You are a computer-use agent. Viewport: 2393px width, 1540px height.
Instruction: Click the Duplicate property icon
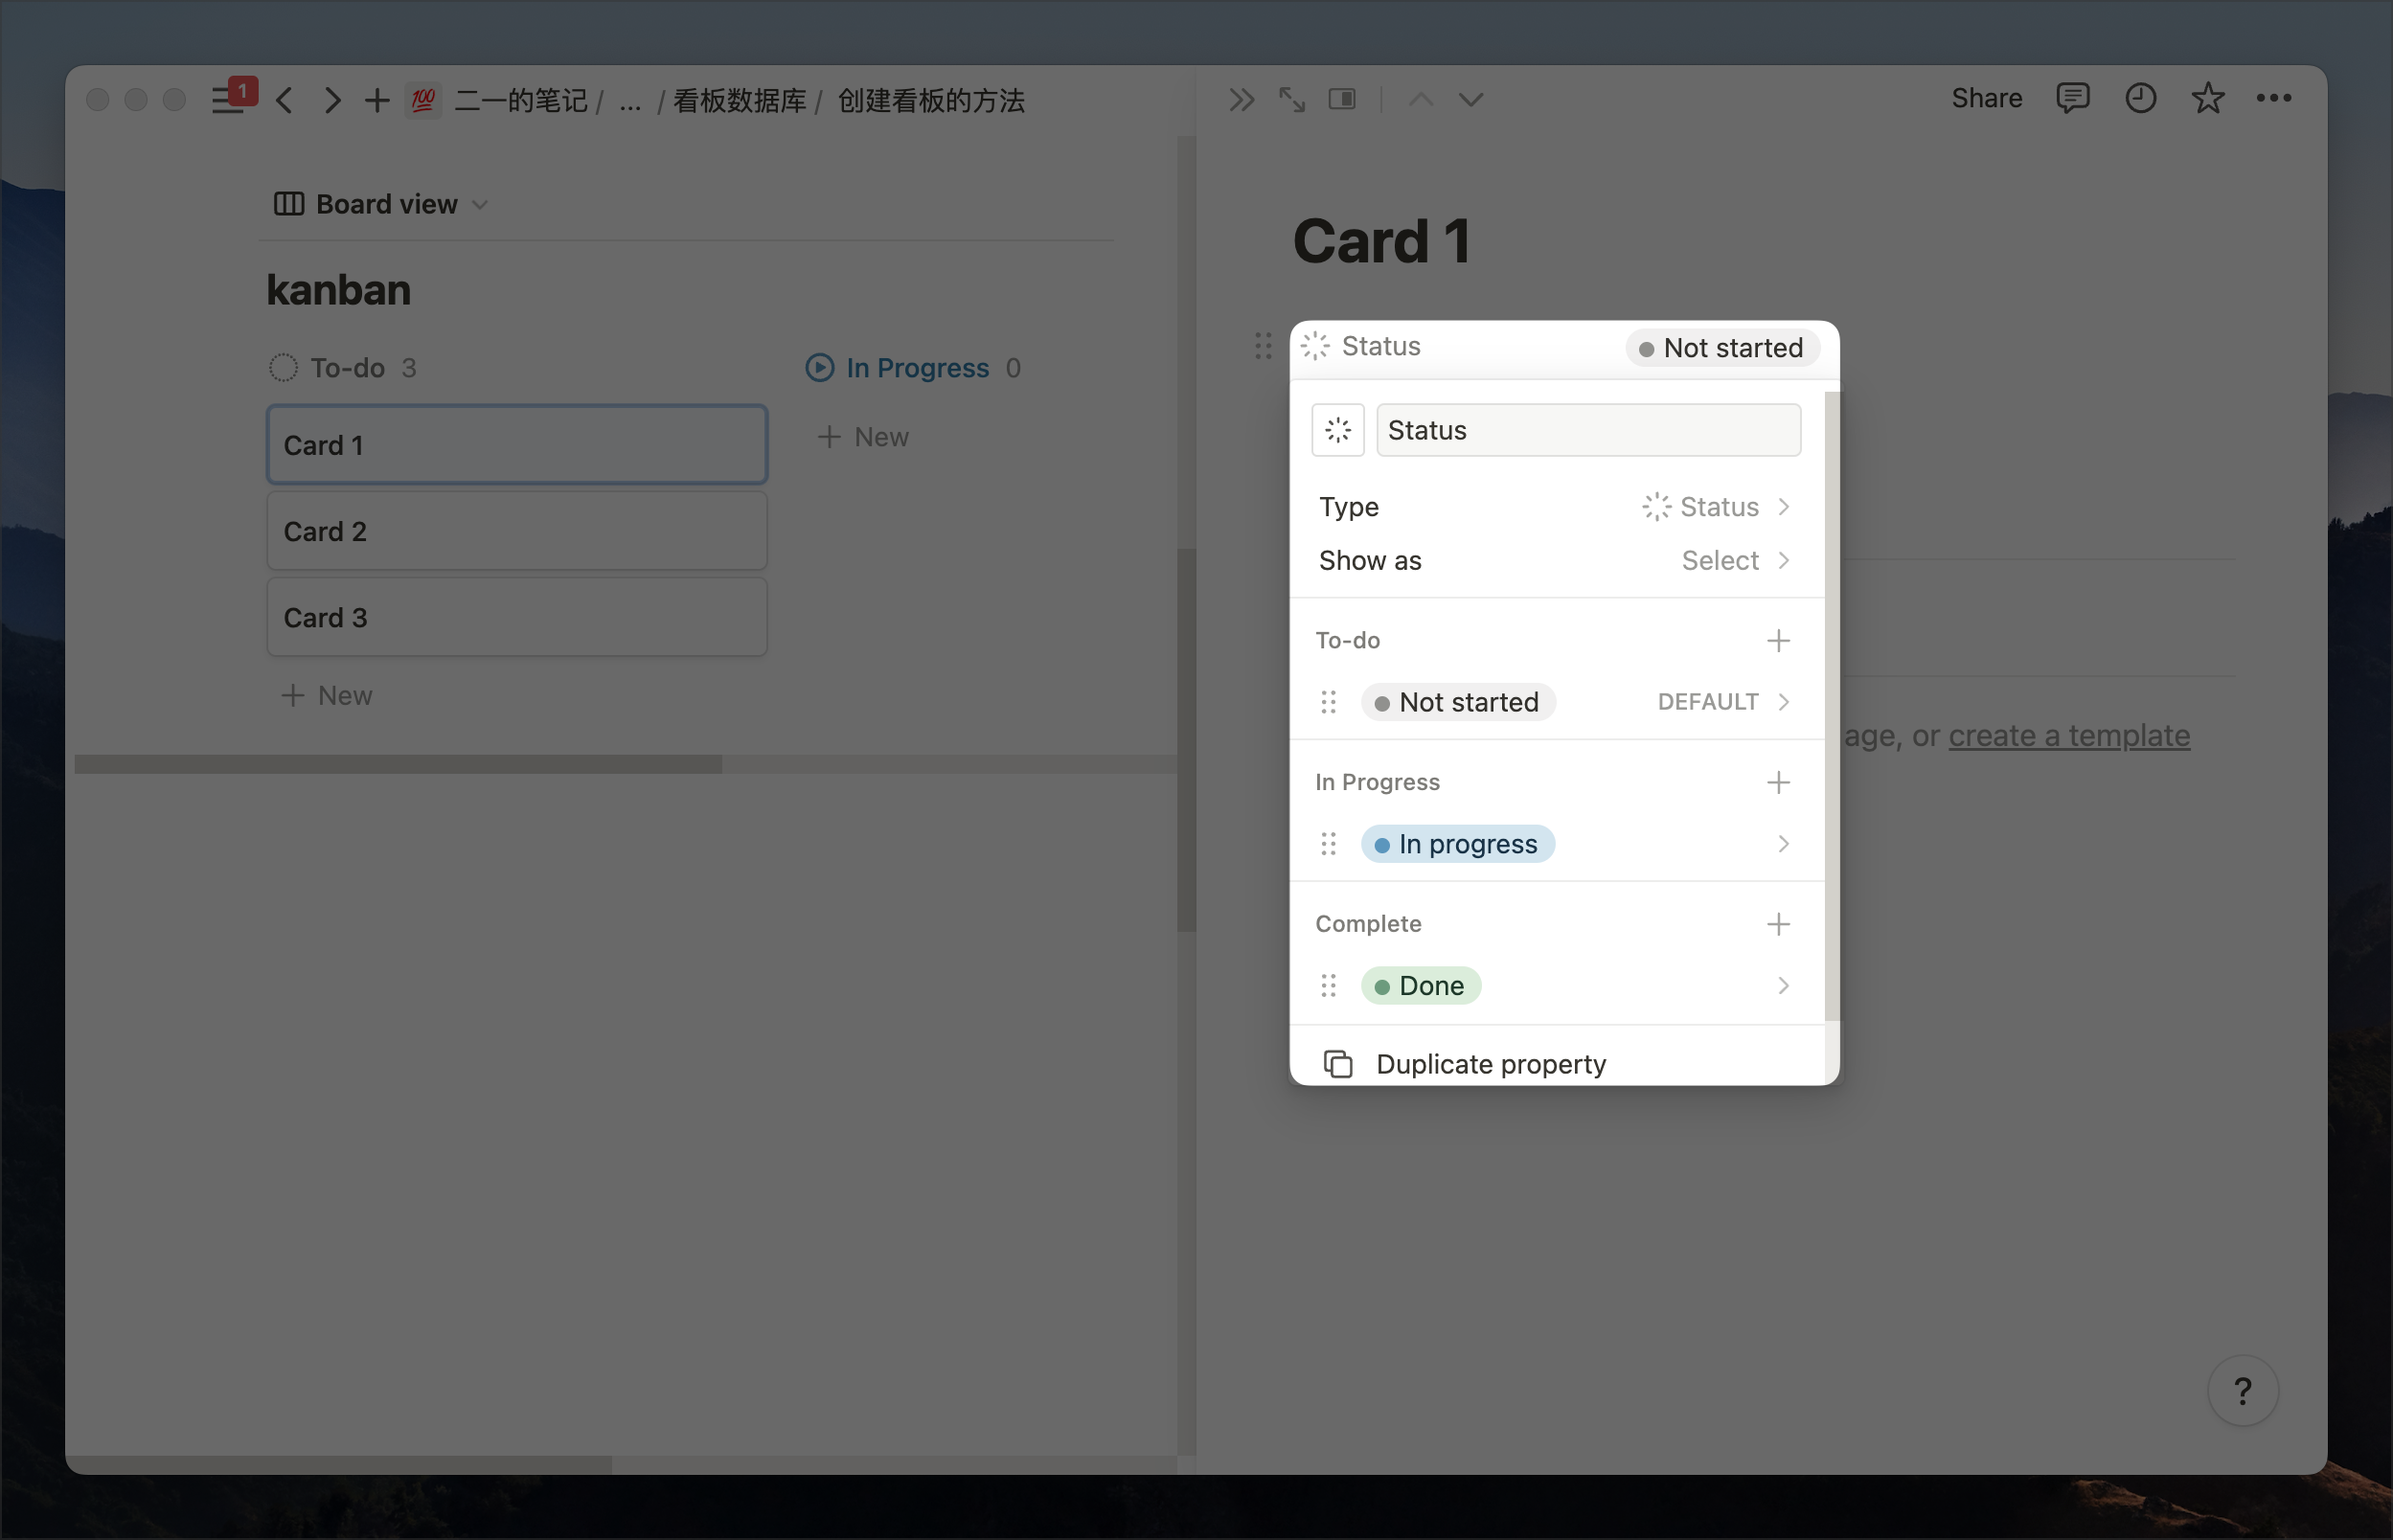1338,1064
